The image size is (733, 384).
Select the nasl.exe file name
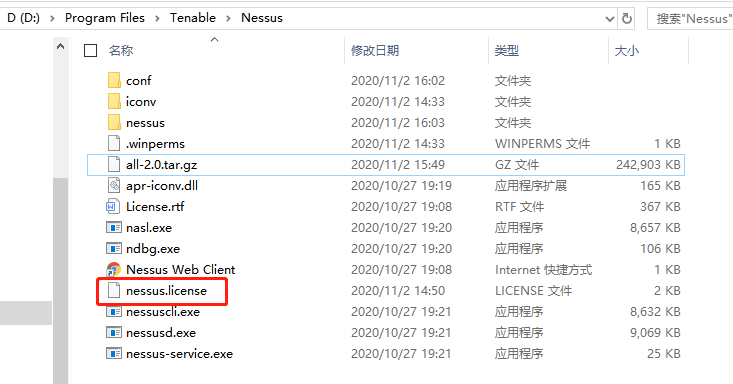[149, 228]
